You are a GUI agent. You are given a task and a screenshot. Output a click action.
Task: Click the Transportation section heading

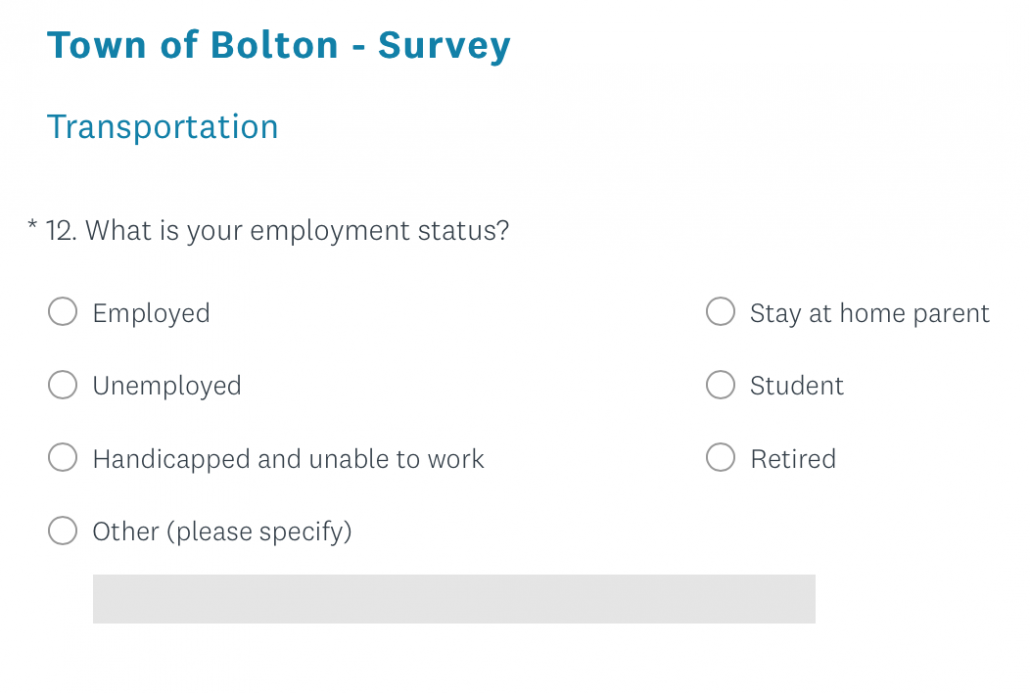[x=162, y=126]
